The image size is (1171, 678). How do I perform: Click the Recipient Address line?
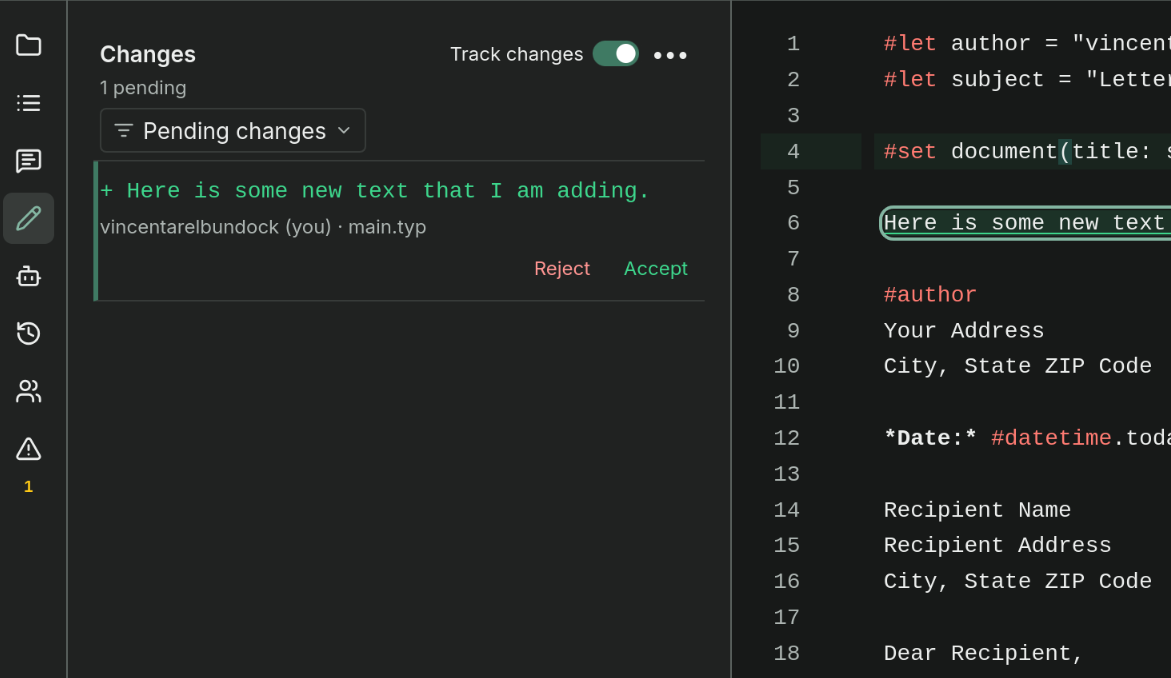click(997, 546)
